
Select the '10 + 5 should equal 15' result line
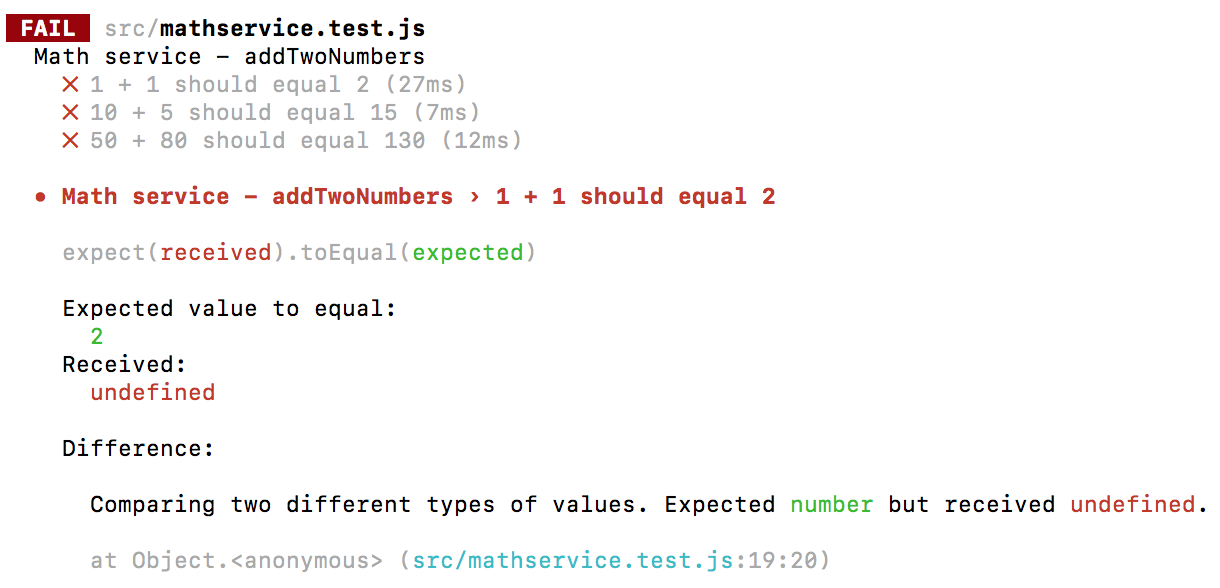pos(285,113)
